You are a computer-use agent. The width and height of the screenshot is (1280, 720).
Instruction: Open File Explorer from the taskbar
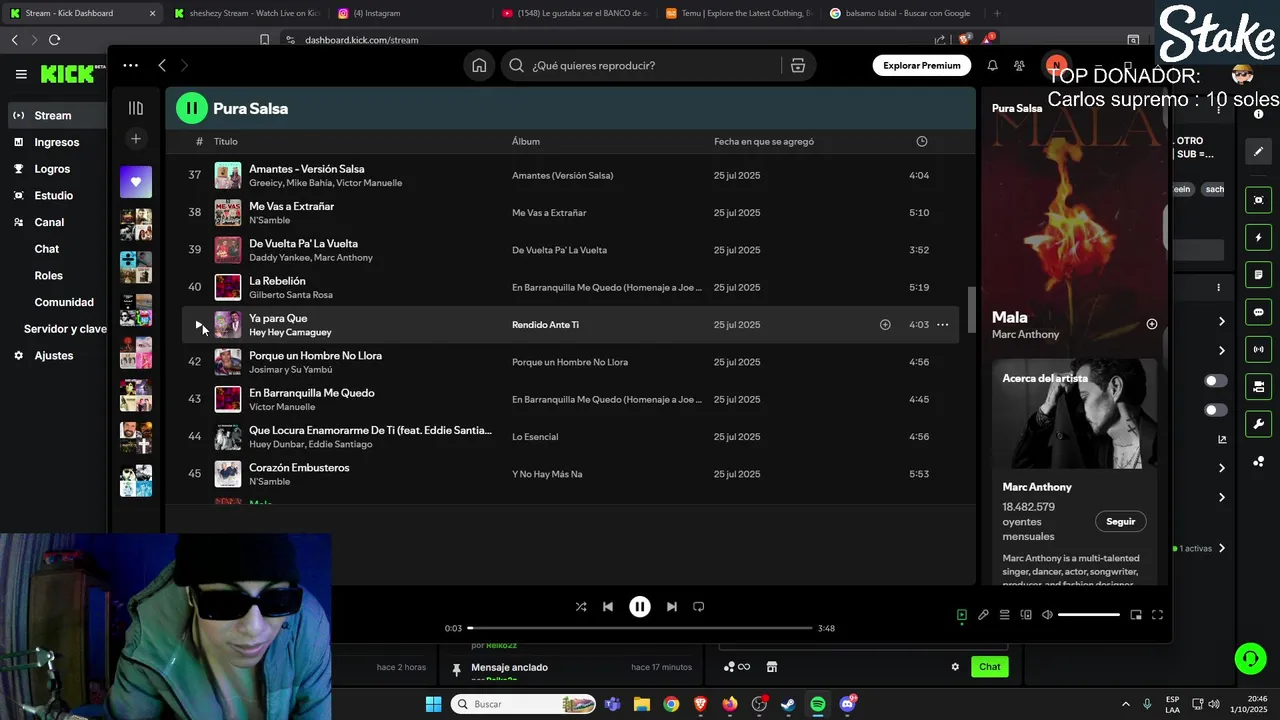(x=641, y=704)
